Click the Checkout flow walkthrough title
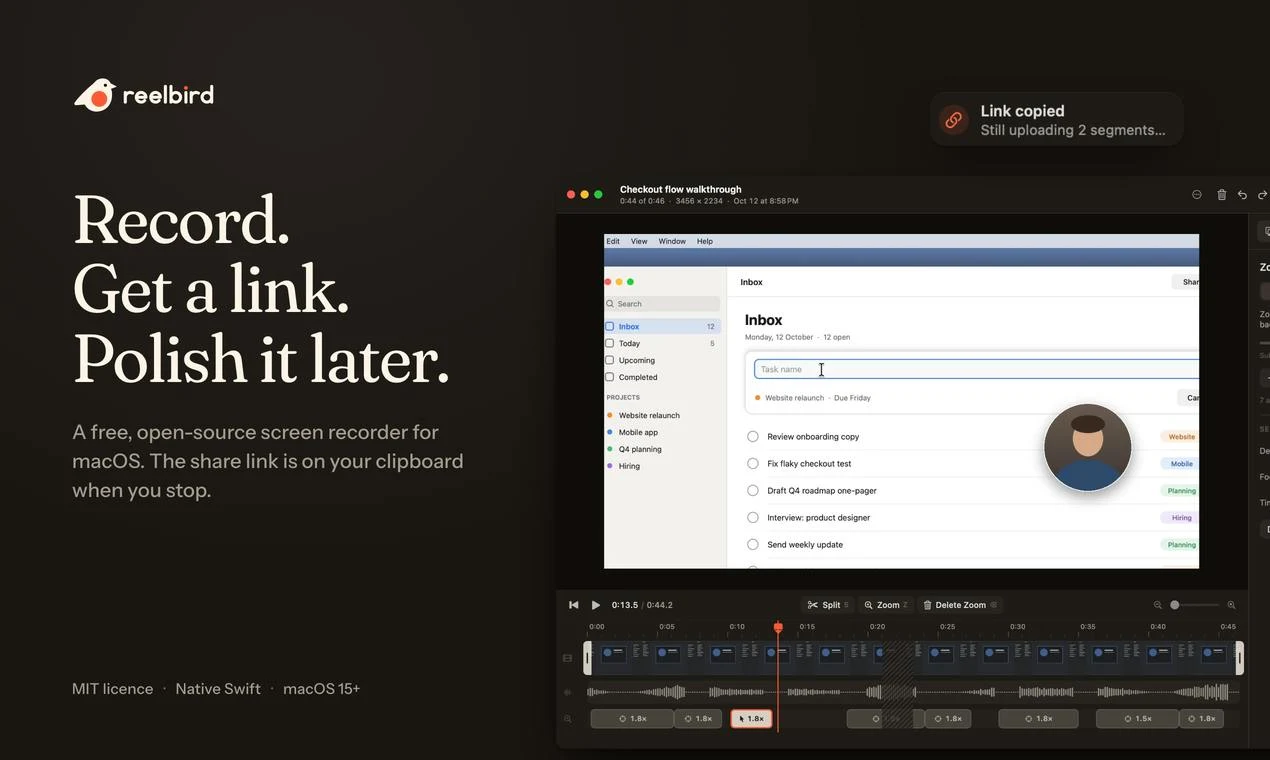 coord(681,189)
